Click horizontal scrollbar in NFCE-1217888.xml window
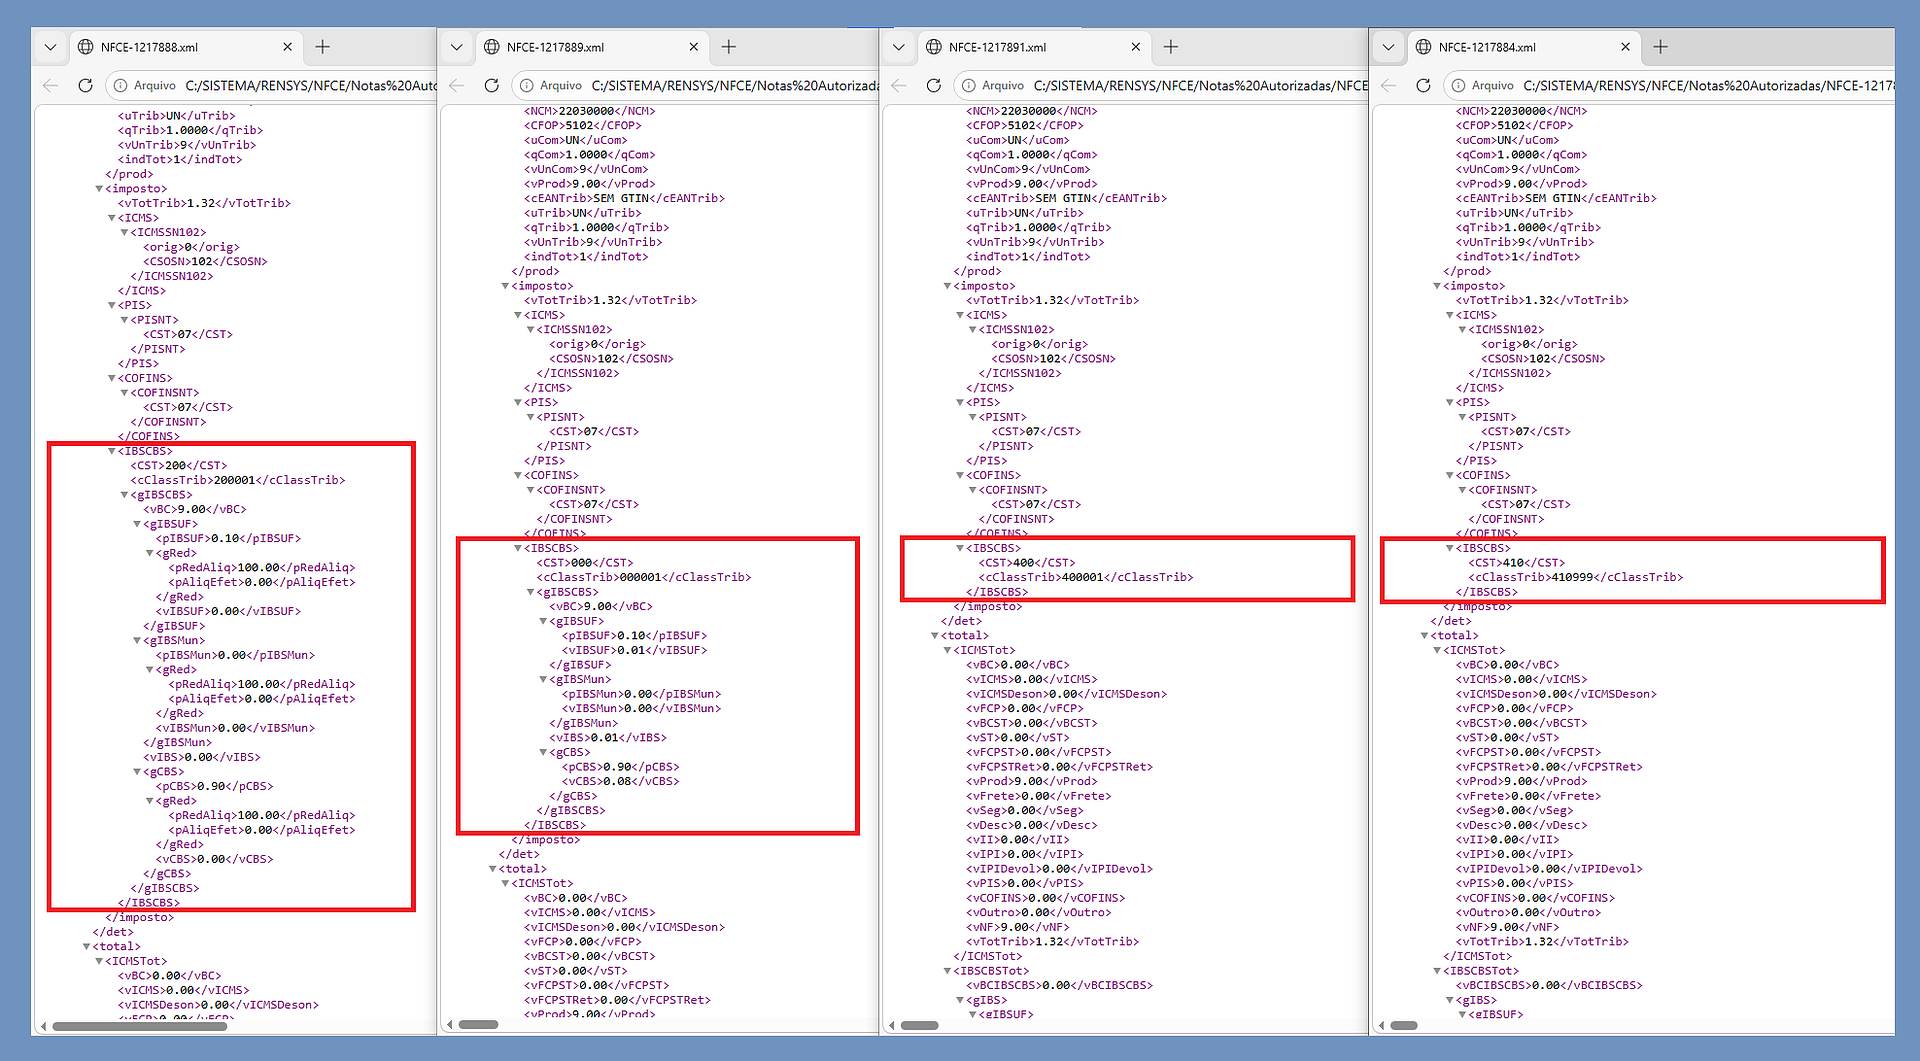The width and height of the screenshot is (1920, 1061). 130,1026
